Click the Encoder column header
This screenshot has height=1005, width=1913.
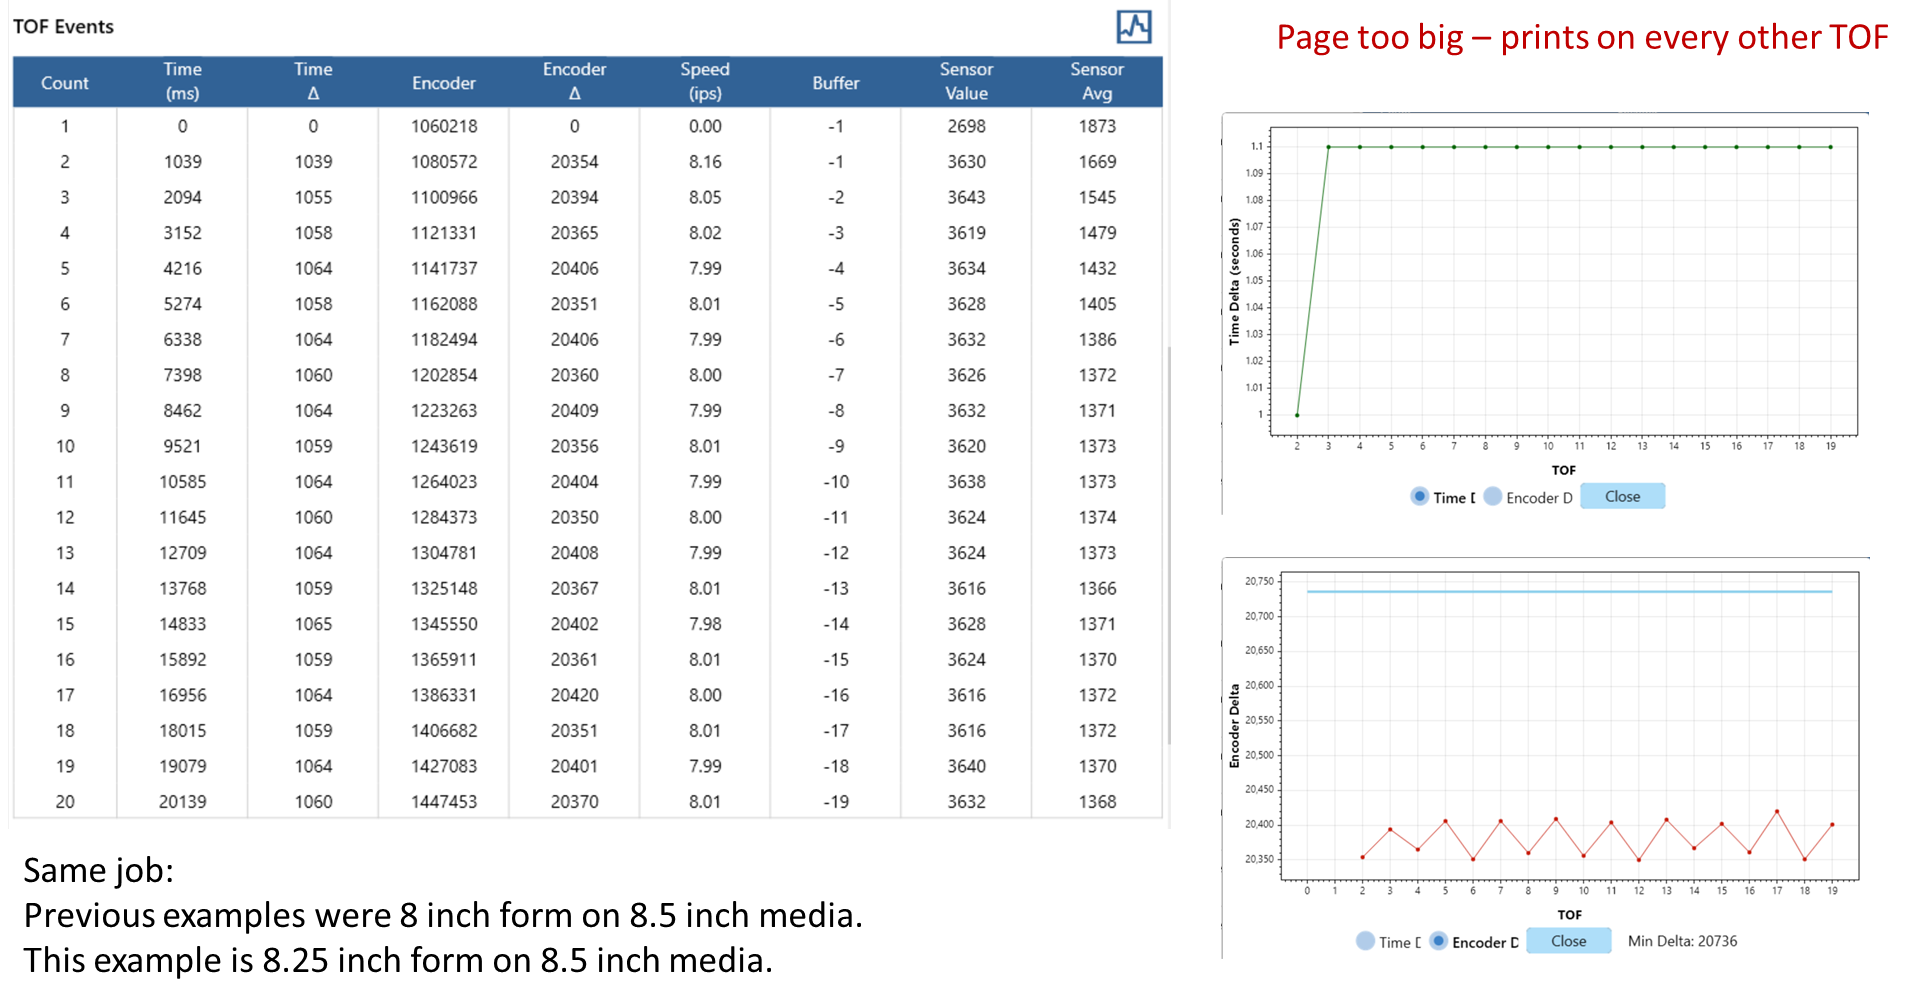coord(444,83)
